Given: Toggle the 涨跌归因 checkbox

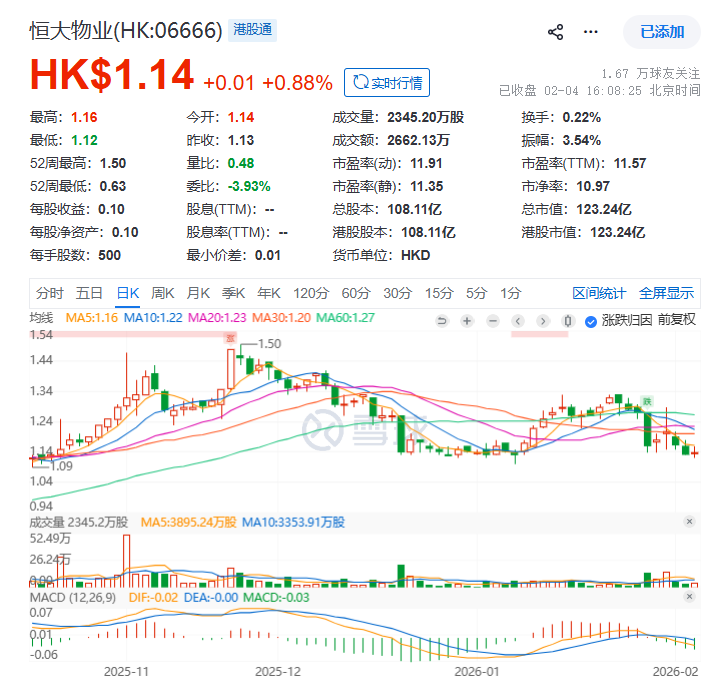Looking at the screenshot, I should click(x=591, y=321).
